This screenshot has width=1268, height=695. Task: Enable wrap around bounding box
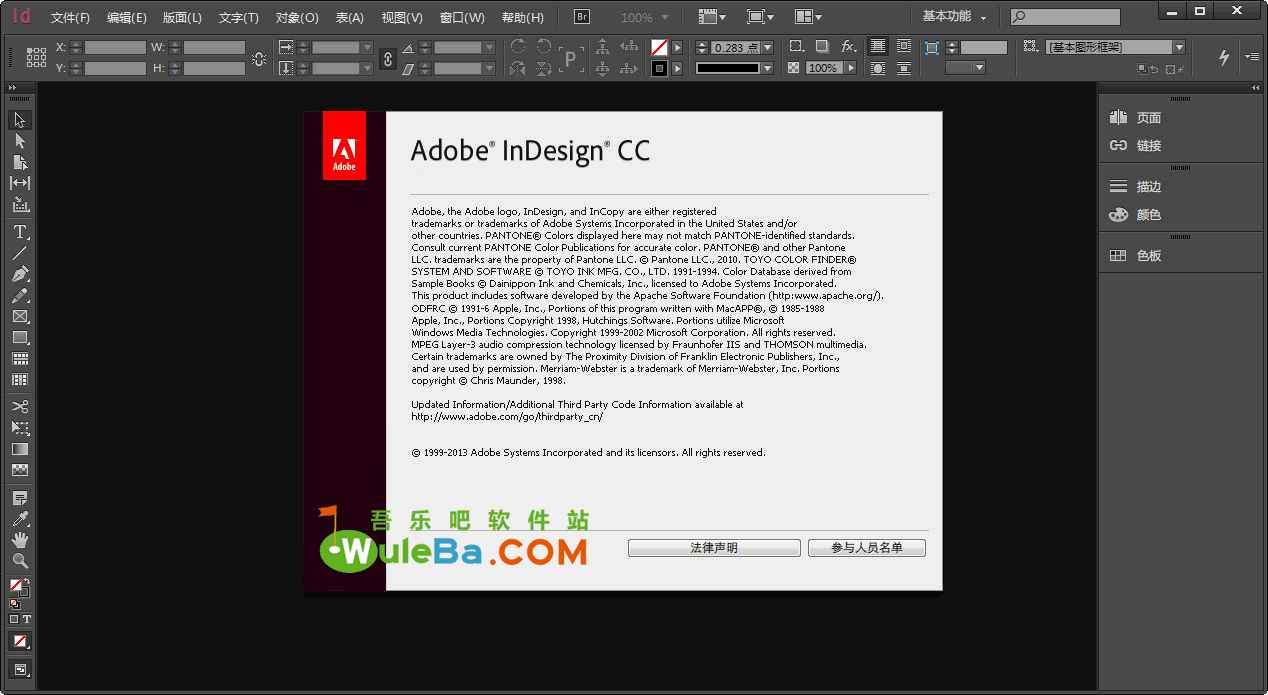coord(904,47)
